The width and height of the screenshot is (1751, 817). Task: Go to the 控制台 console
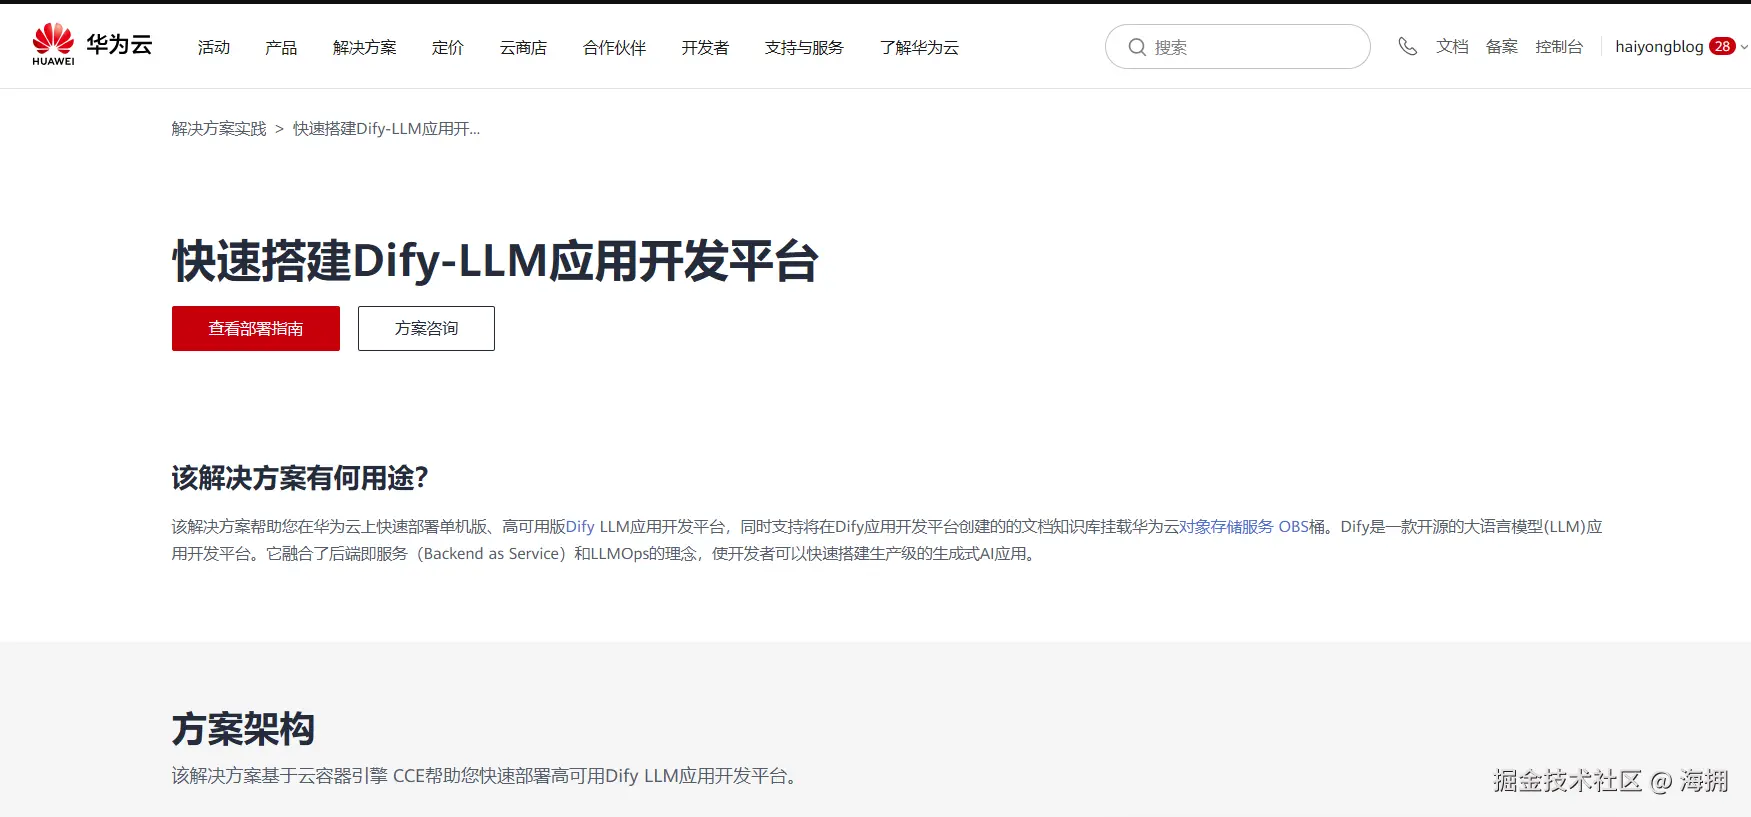[1560, 47]
